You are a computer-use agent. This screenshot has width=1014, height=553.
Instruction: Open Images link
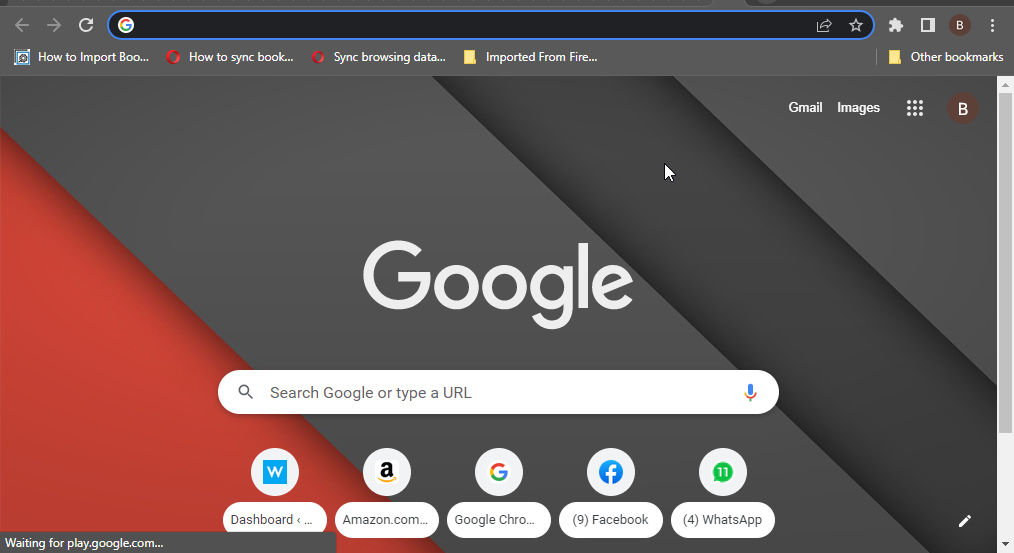click(858, 107)
